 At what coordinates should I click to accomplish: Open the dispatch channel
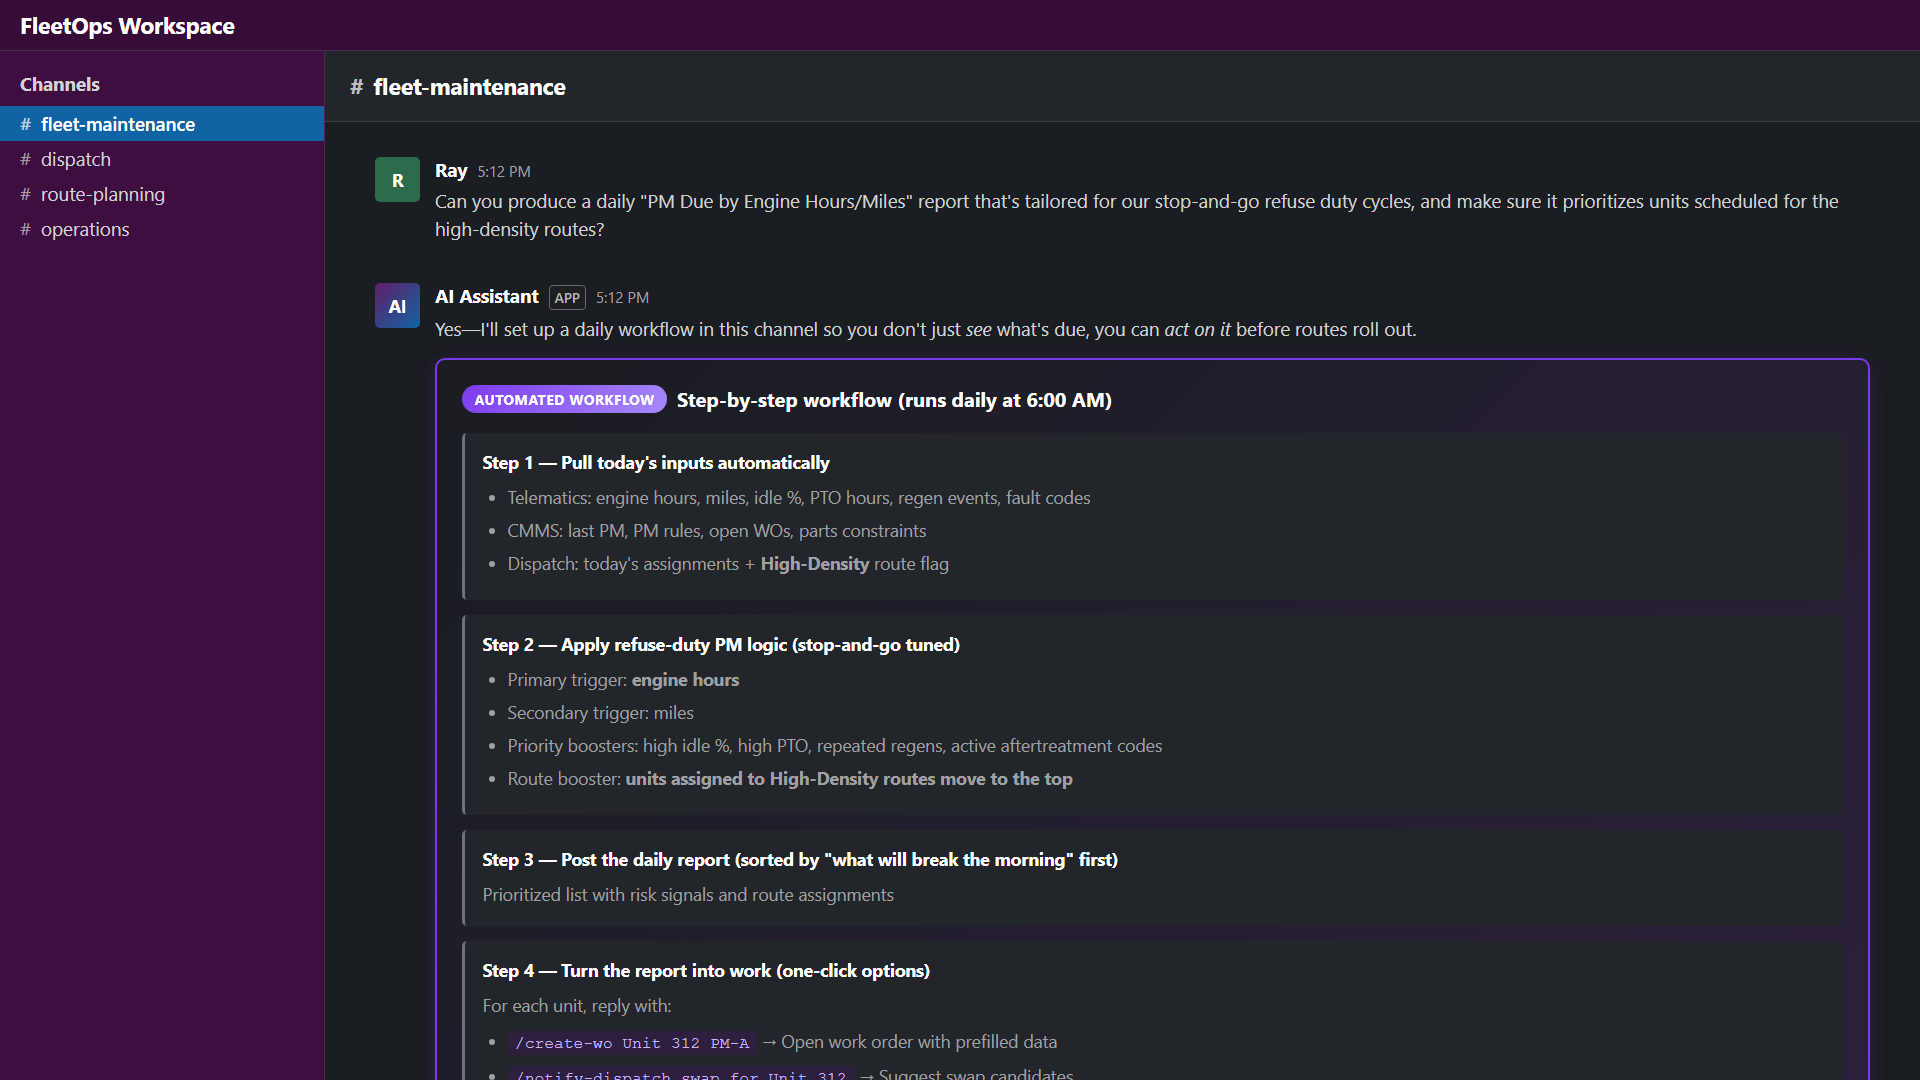pyautogui.click(x=76, y=159)
